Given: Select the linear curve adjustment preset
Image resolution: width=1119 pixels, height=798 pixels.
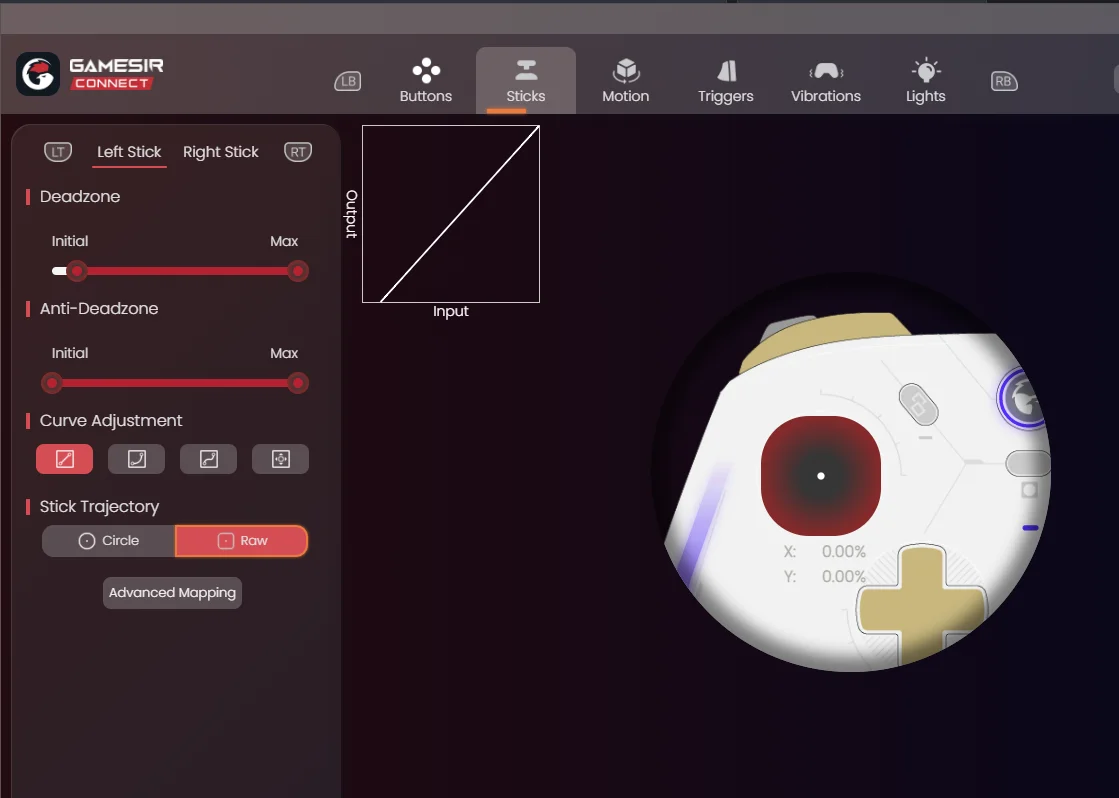Looking at the screenshot, I should point(64,459).
